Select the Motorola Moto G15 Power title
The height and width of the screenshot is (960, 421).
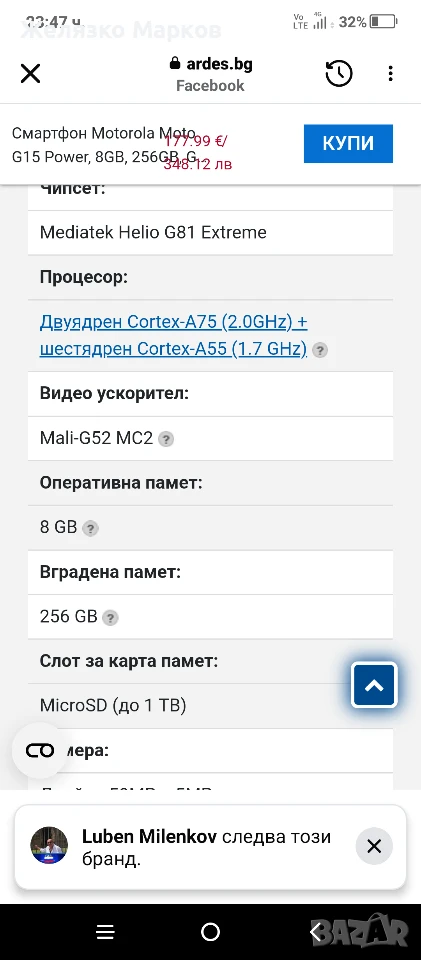point(105,145)
